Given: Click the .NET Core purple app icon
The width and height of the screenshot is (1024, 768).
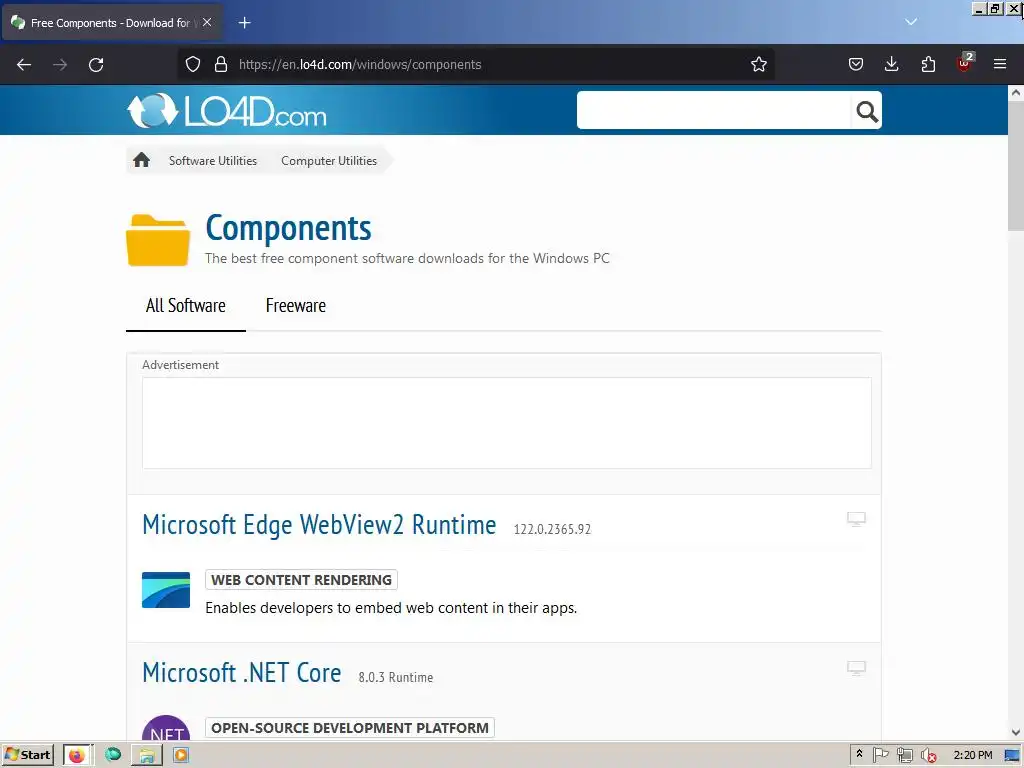Looking at the screenshot, I should [166, 728].
